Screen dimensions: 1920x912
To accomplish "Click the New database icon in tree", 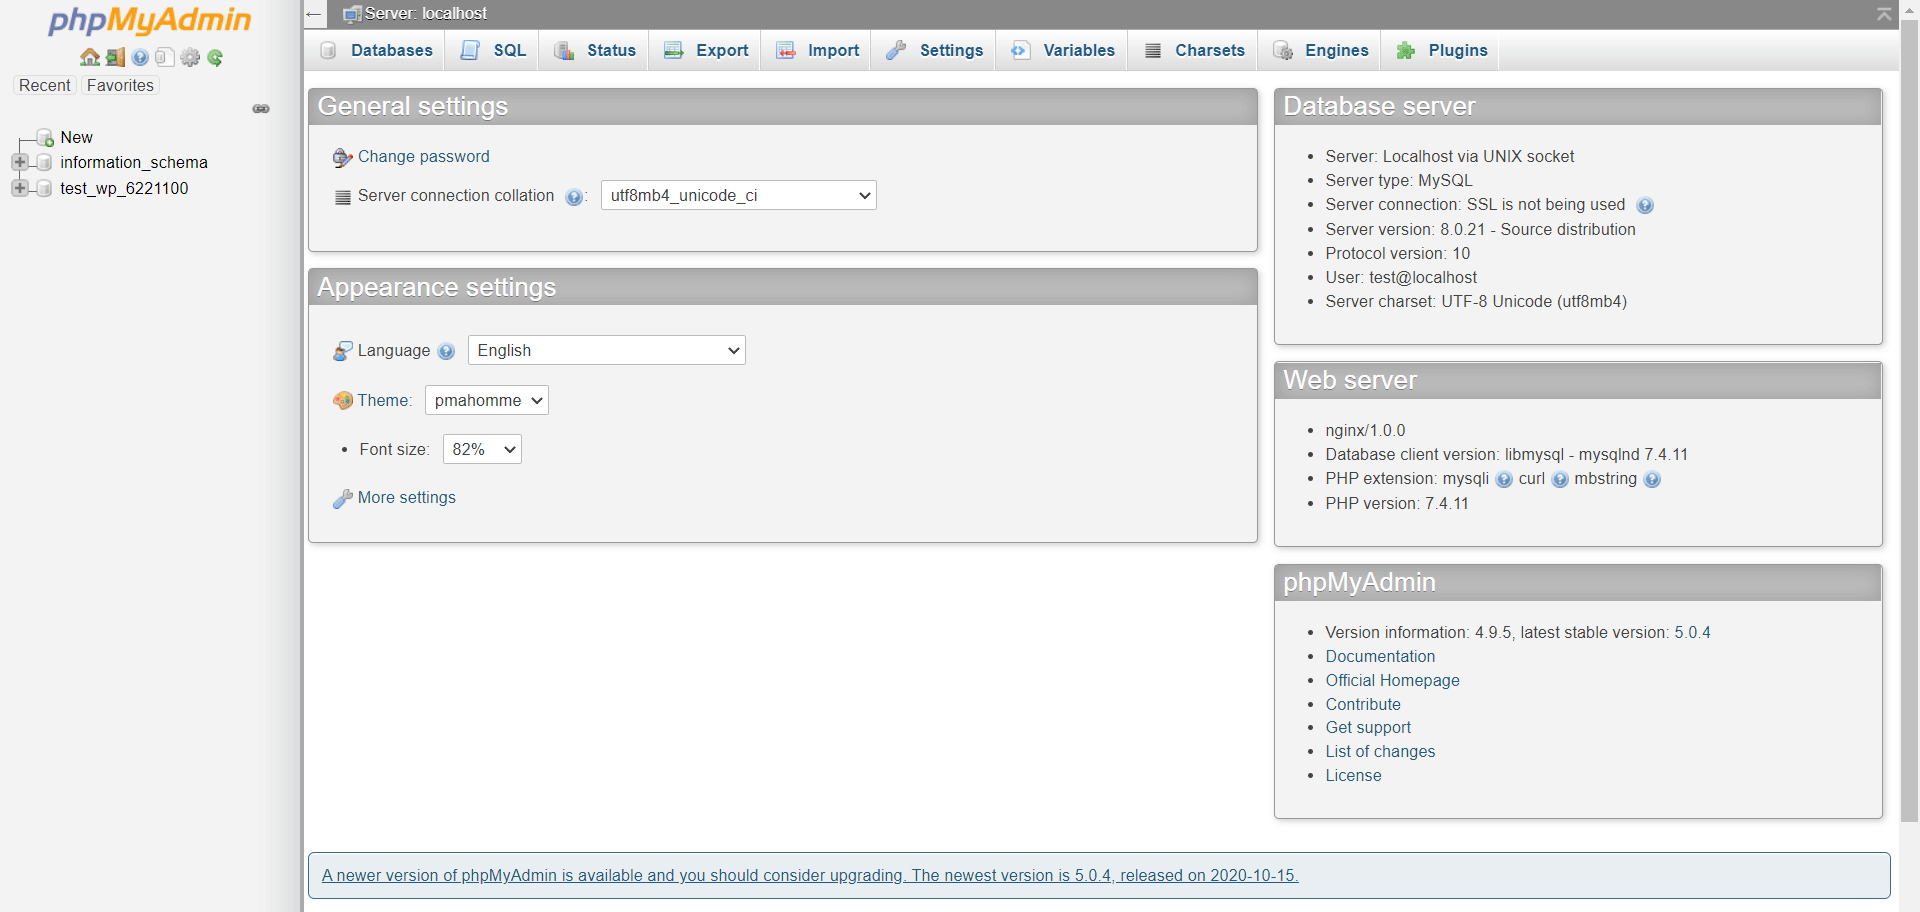I will click(45, 138).
